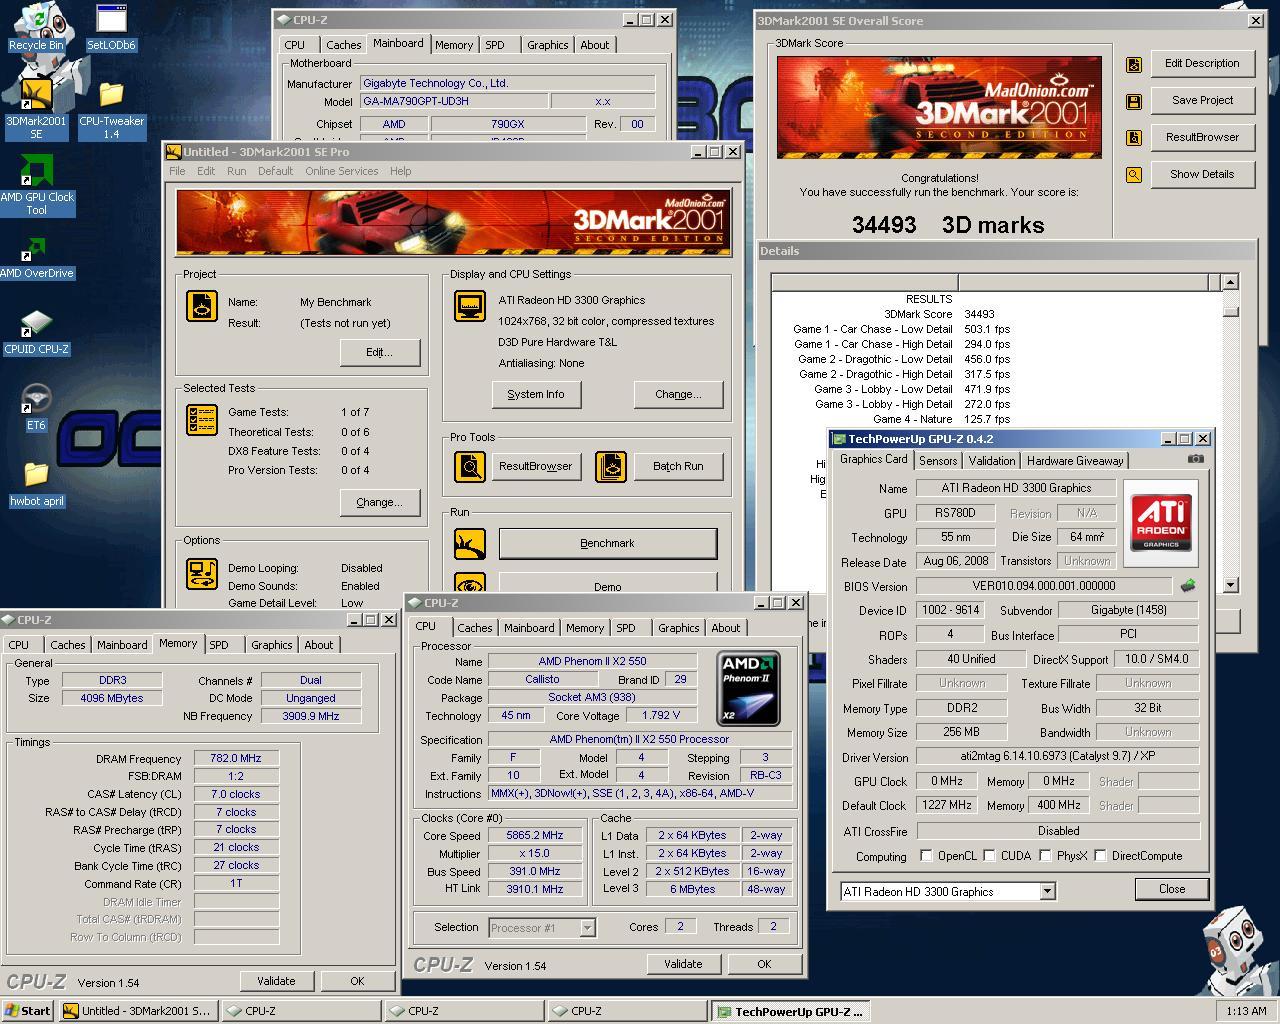Switch to Untitled 3DMark2001 taskbar button

[138, 1011]
